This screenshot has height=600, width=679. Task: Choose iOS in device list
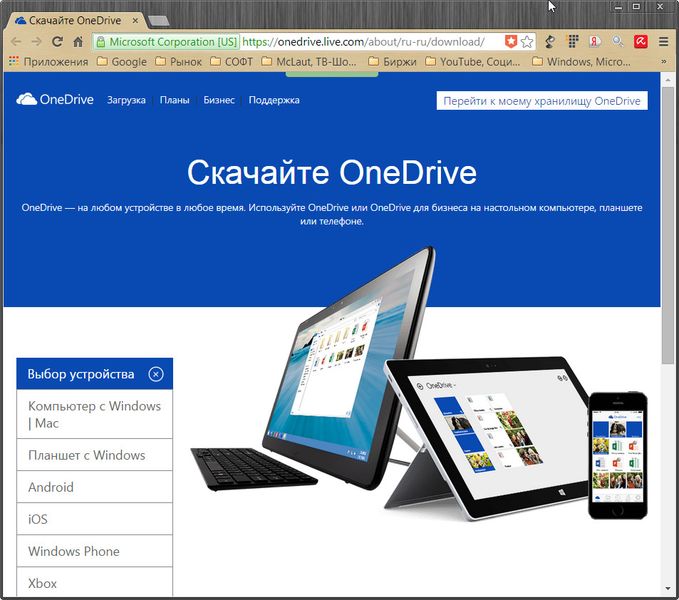click(x=94, y=519)
